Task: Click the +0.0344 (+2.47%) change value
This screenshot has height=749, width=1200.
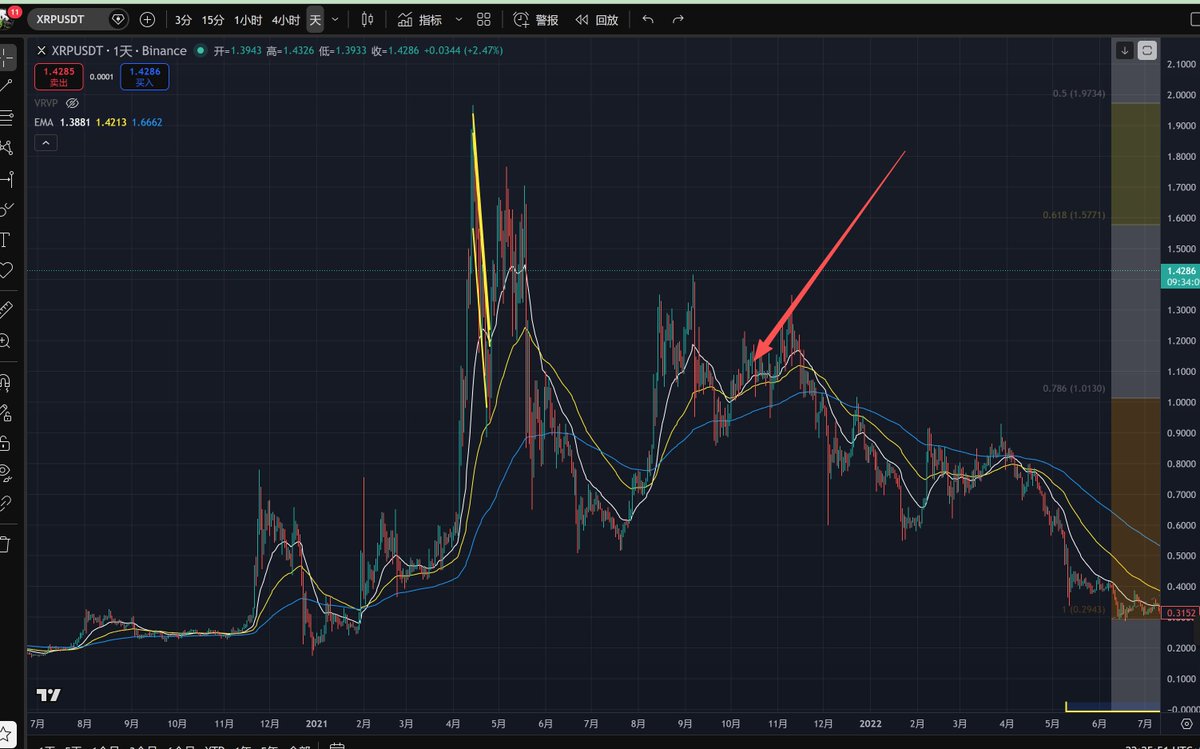Action: tap(463, 51)
